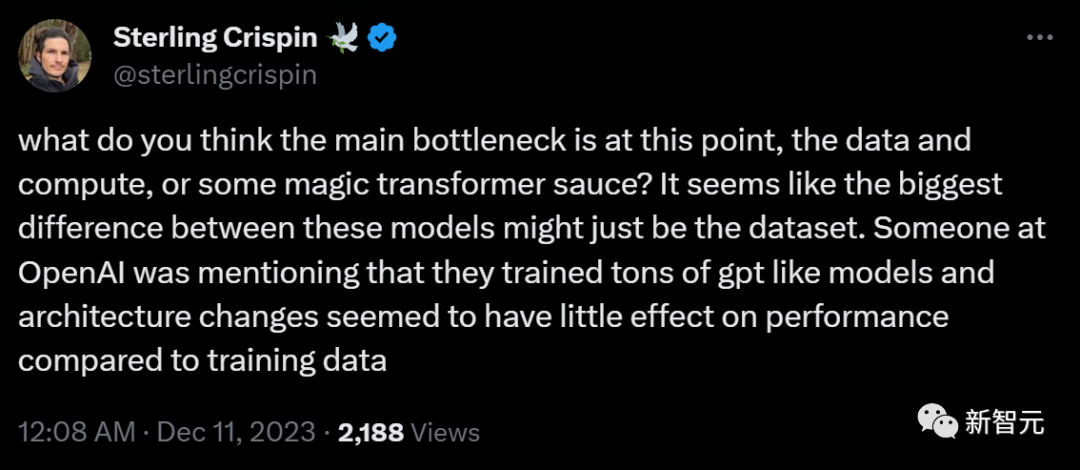Click the 2,188 view count number

tap(371, 432)
